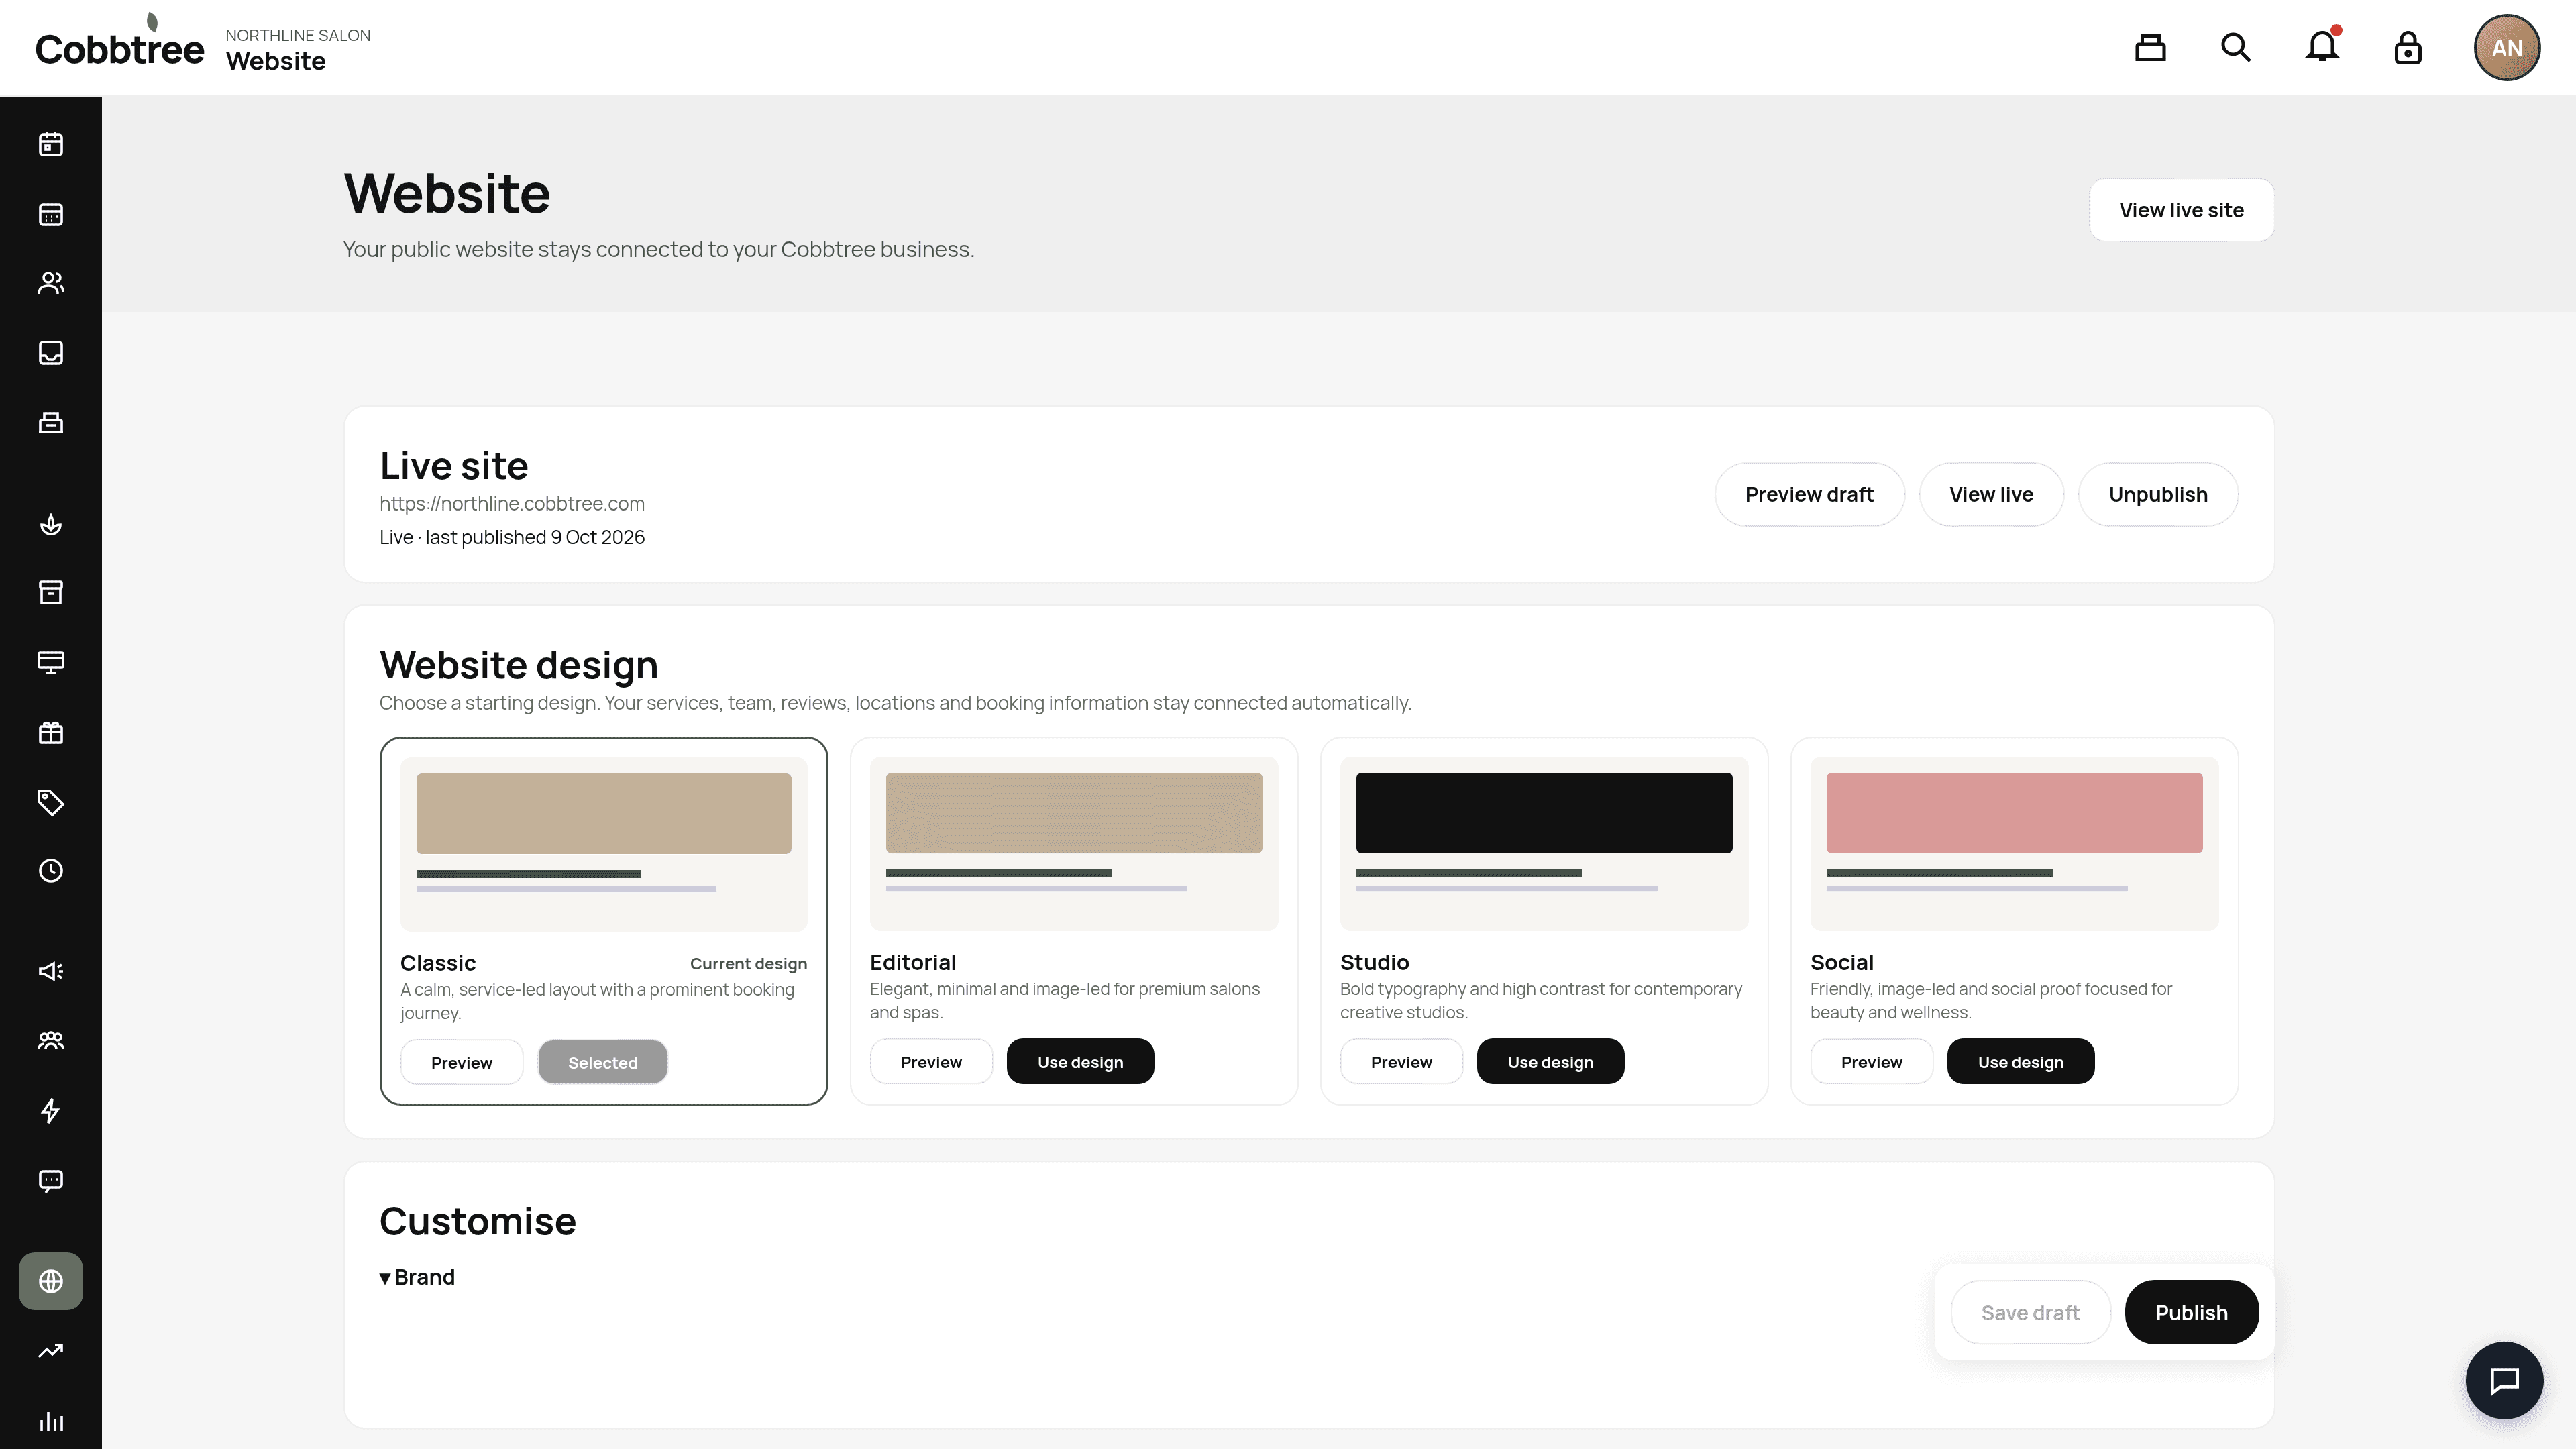Image resolution: width=2576 pixels, height=1449 pixels.
Task: Open the price tag icon in sidebar
Action: [x=51, y=802]
